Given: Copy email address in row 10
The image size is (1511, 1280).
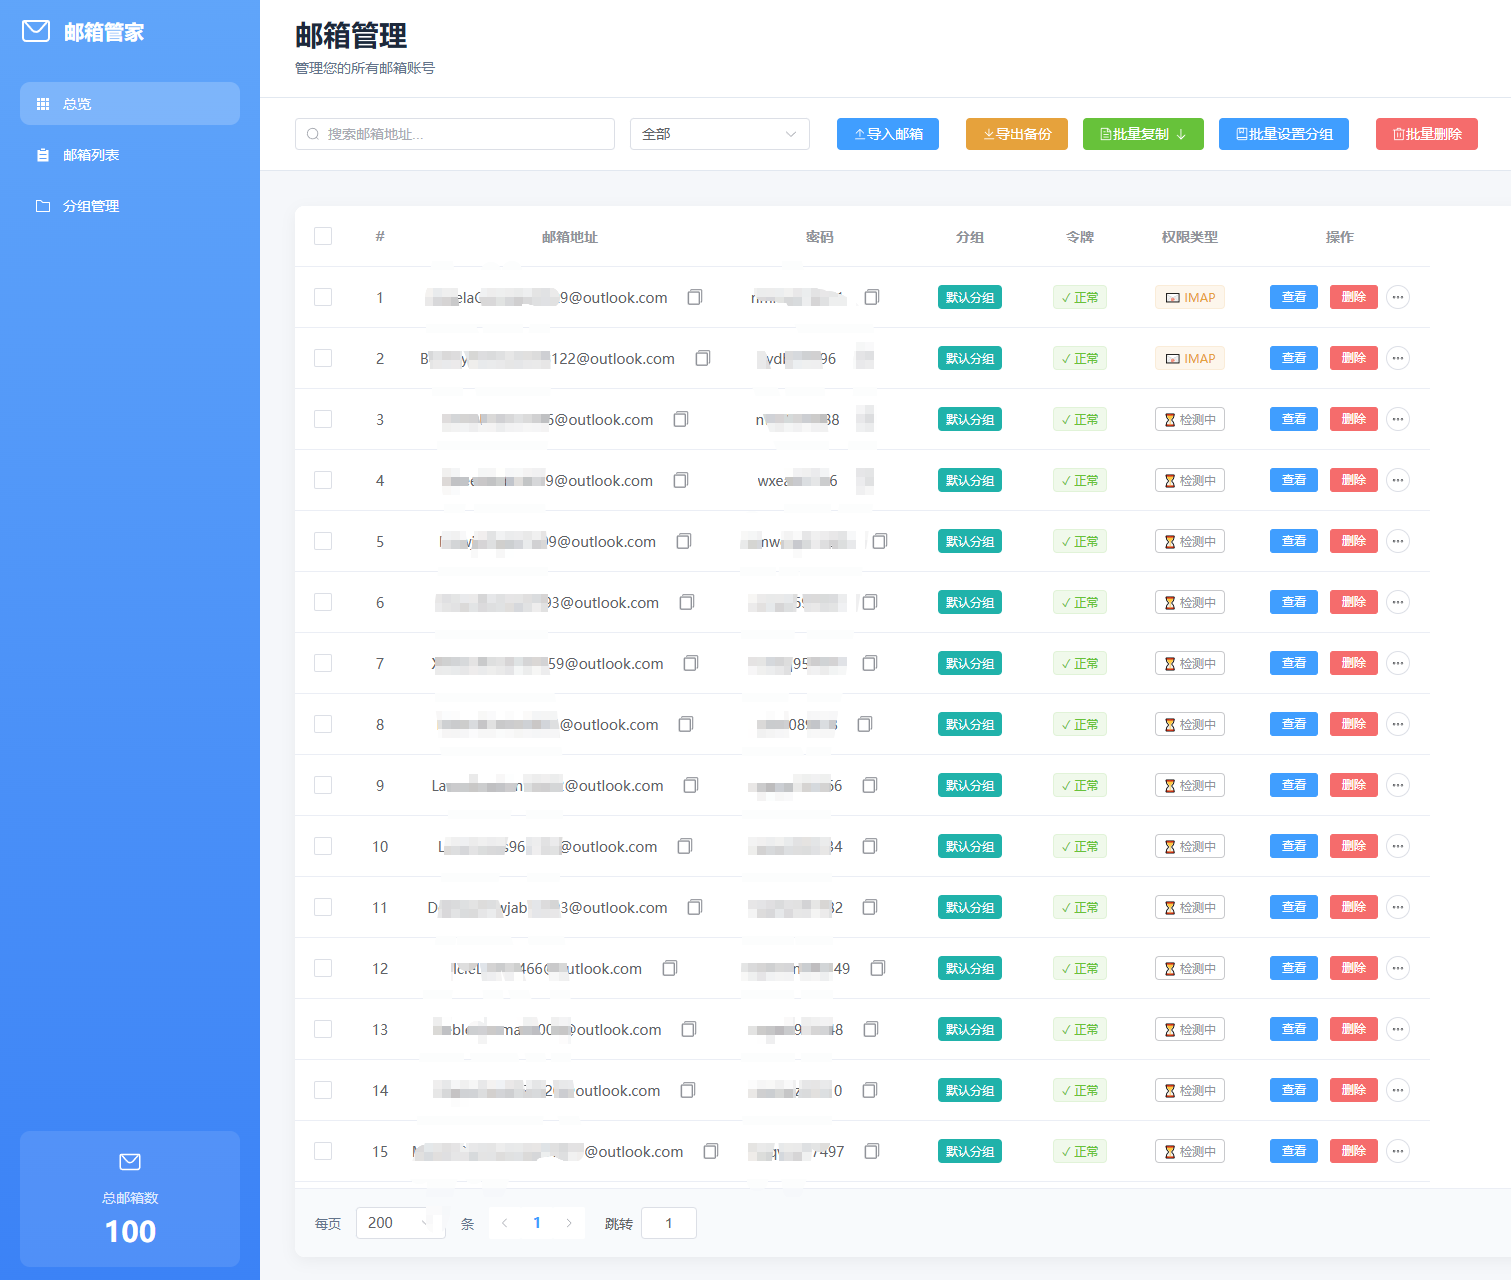Looking at the screenshot, I should (x=685, y=846).
